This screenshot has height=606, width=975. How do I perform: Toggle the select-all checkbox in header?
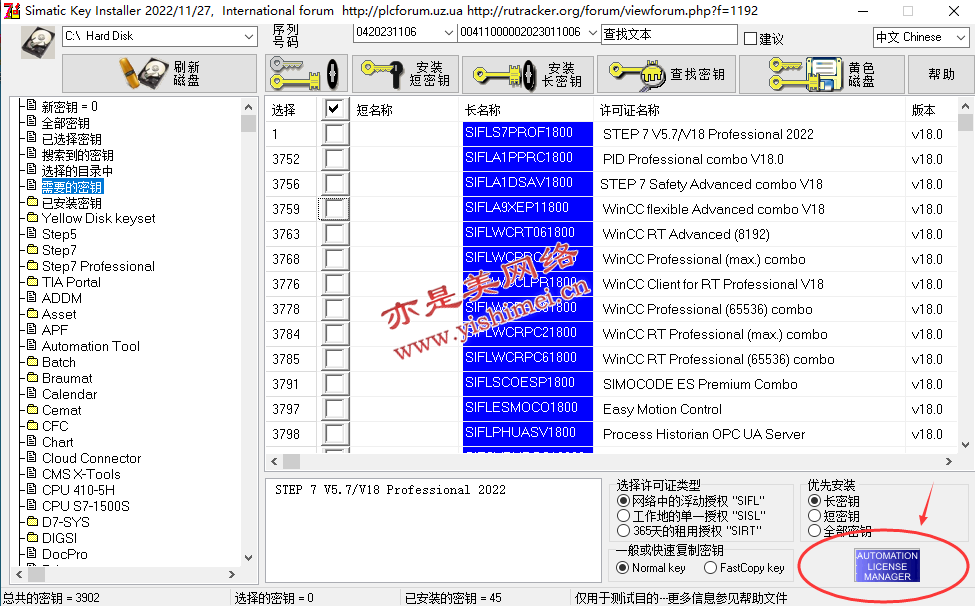click(334, 109)
